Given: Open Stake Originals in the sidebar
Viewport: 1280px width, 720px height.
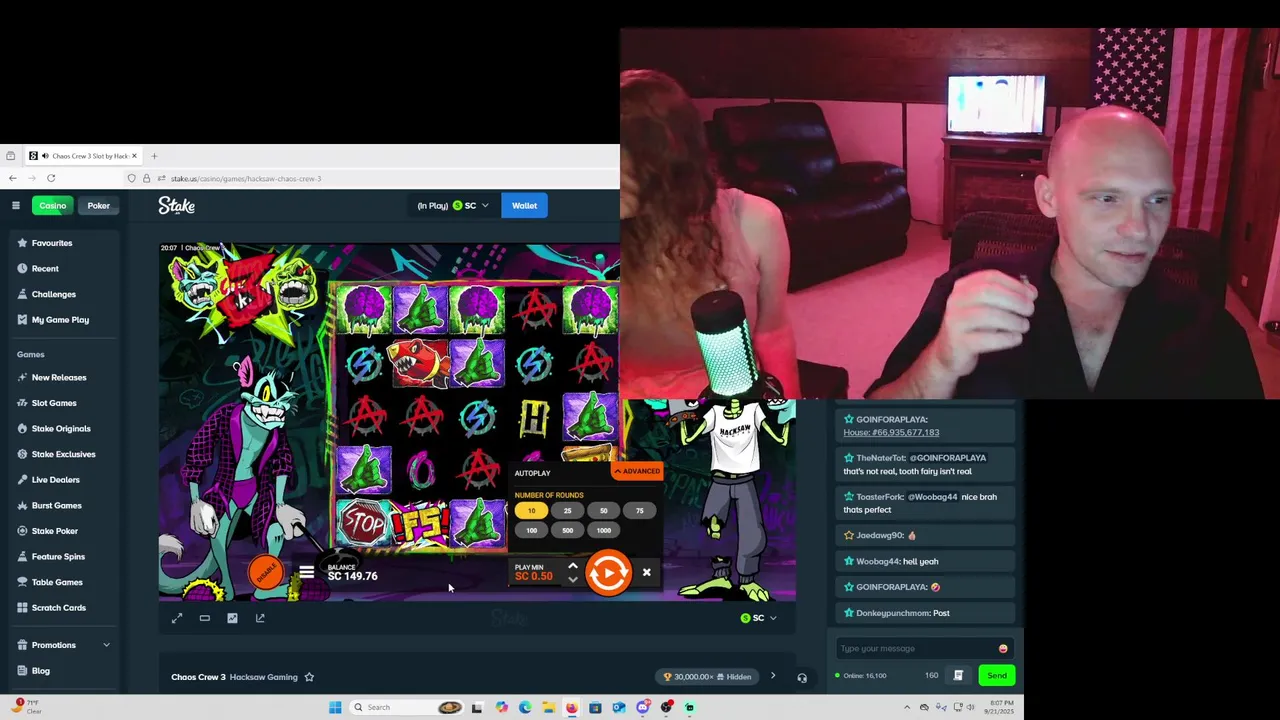Looking at the screenshot, I should tap(61, 429).
